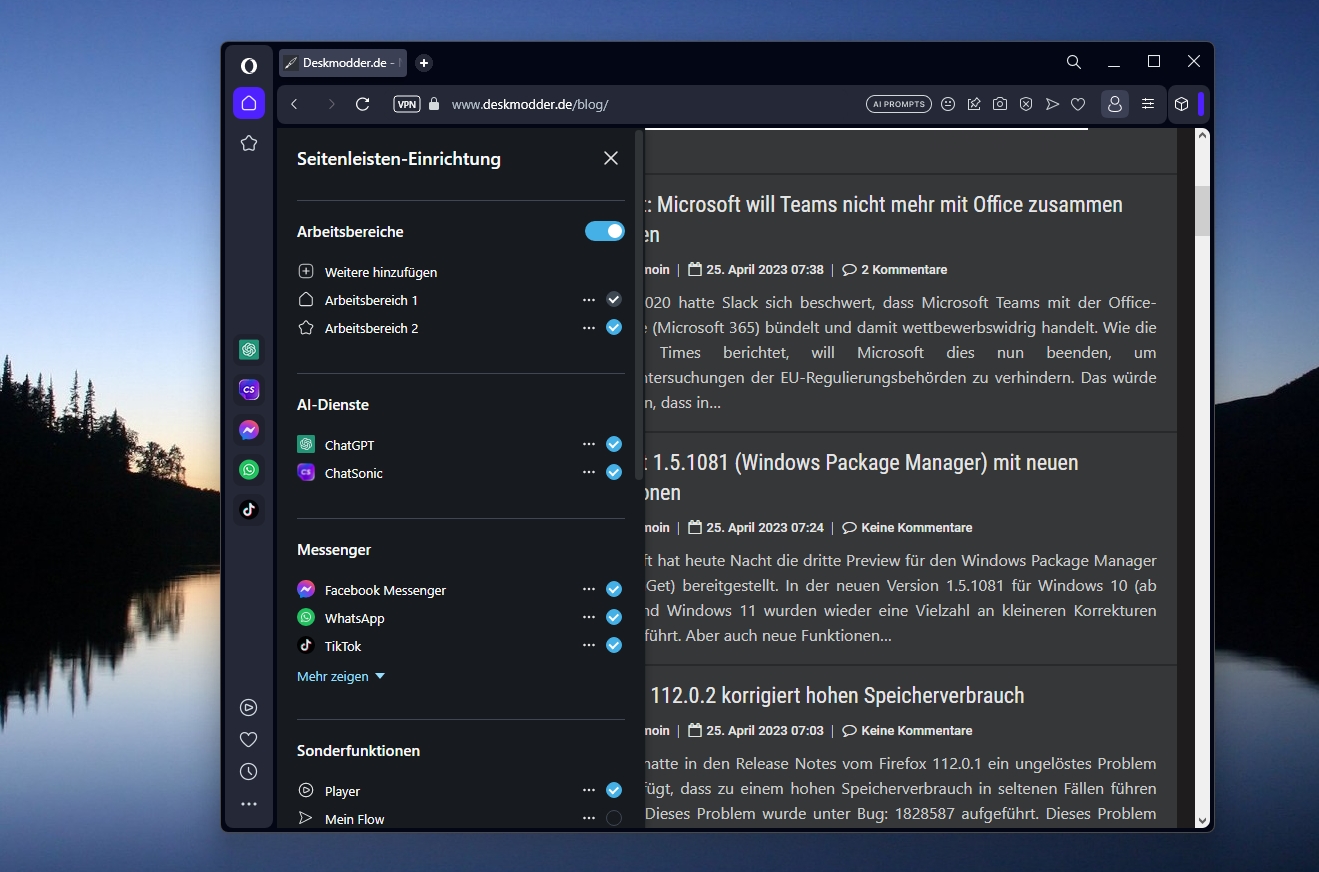Uncheck the Player checkbox
This screenshot has width=1319, height=872.
tap(614, 790)
